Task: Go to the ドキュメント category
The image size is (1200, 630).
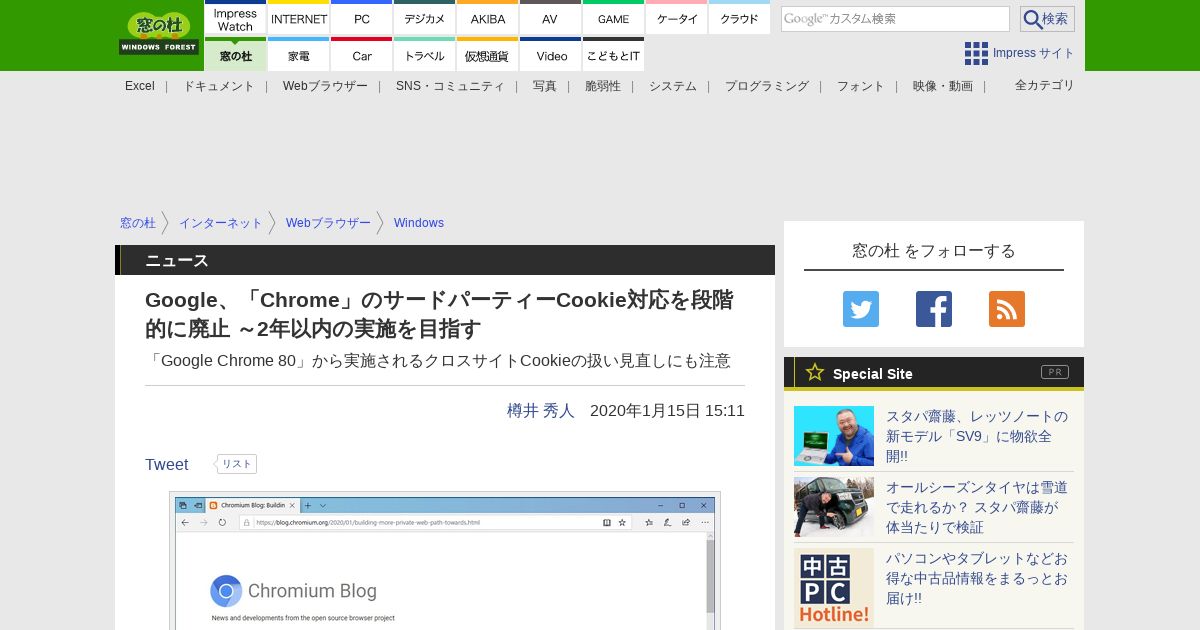Action: pyautogui.click(x=219, y=86)
